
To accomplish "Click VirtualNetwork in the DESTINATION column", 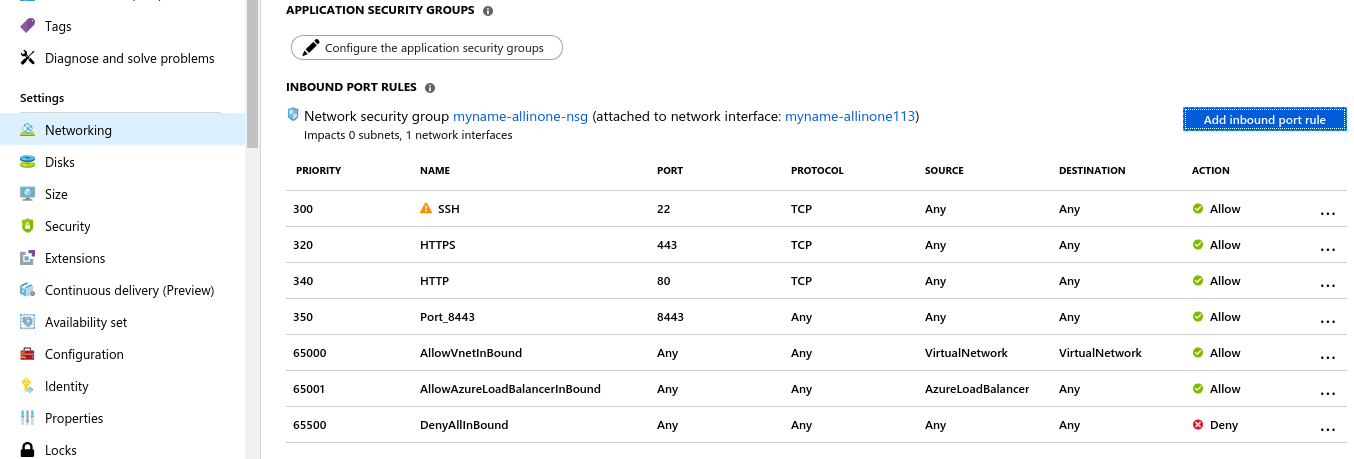I will pos(1100,353).
